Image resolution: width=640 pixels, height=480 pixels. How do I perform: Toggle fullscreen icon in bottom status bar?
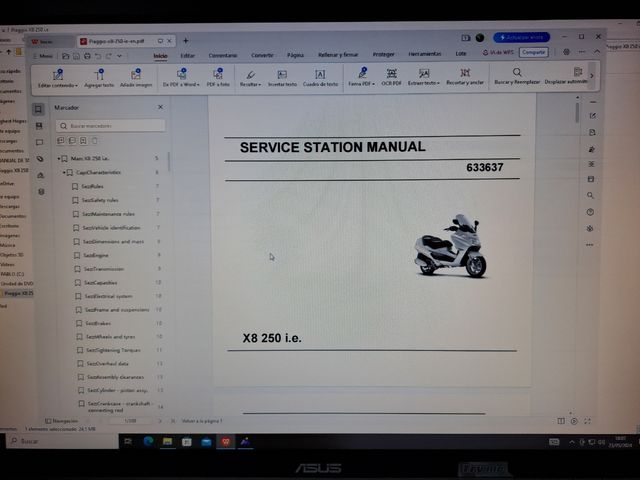tap(587, 421)
